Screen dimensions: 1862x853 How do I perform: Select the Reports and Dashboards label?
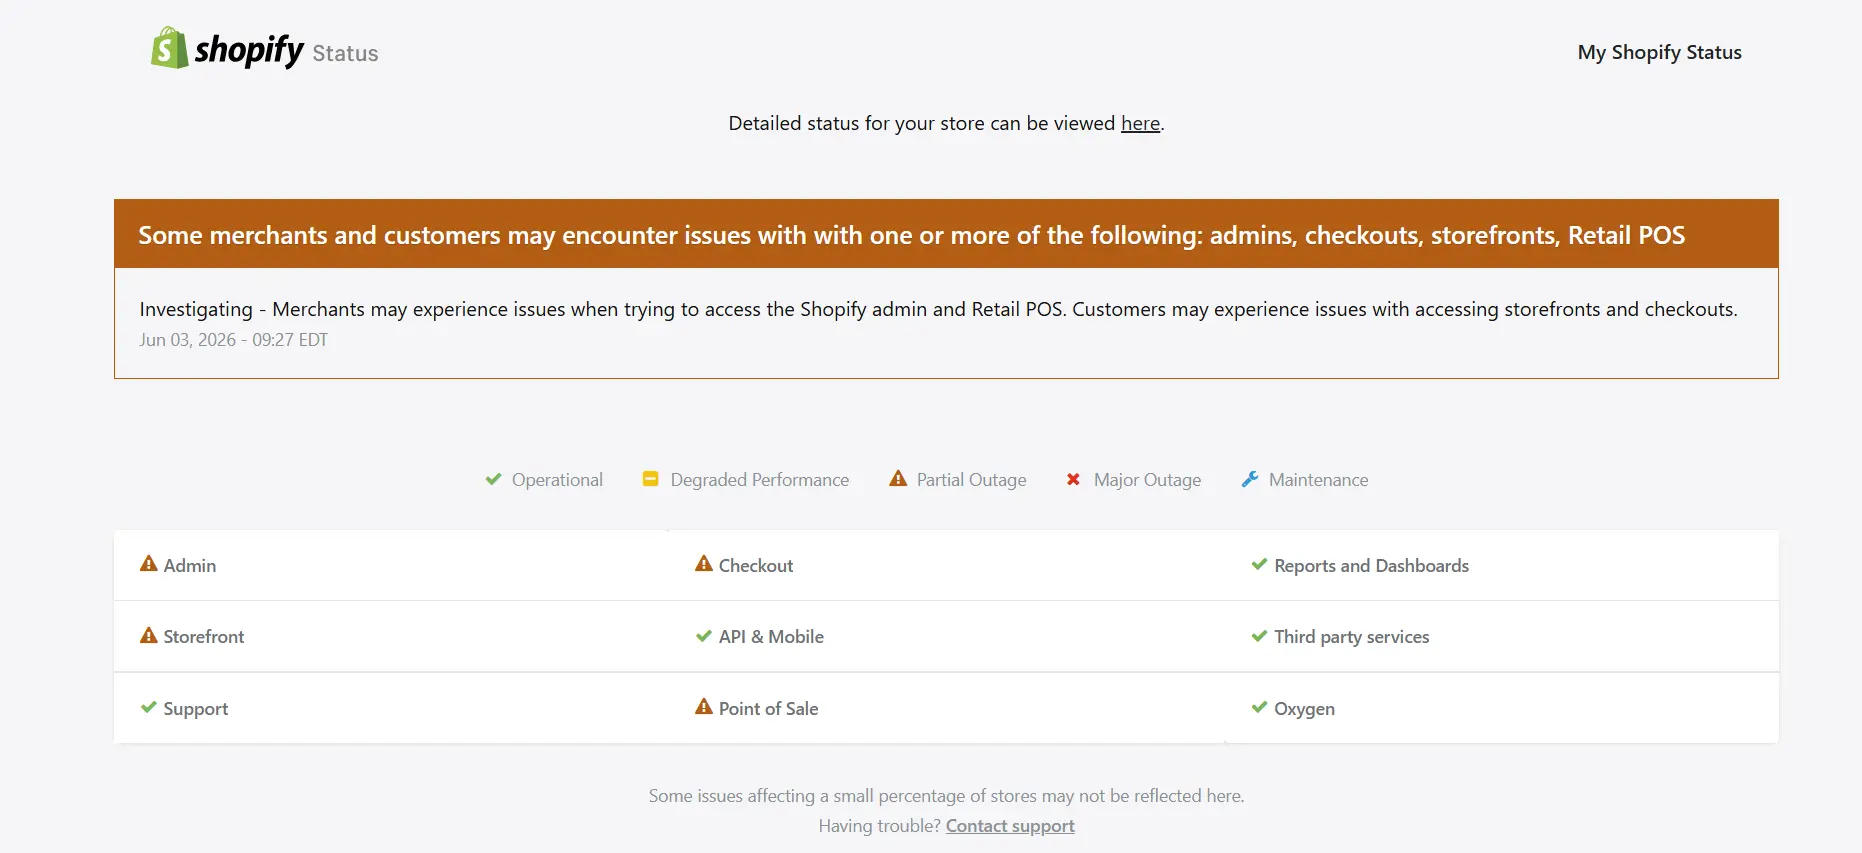click(x=1371, y=565)
